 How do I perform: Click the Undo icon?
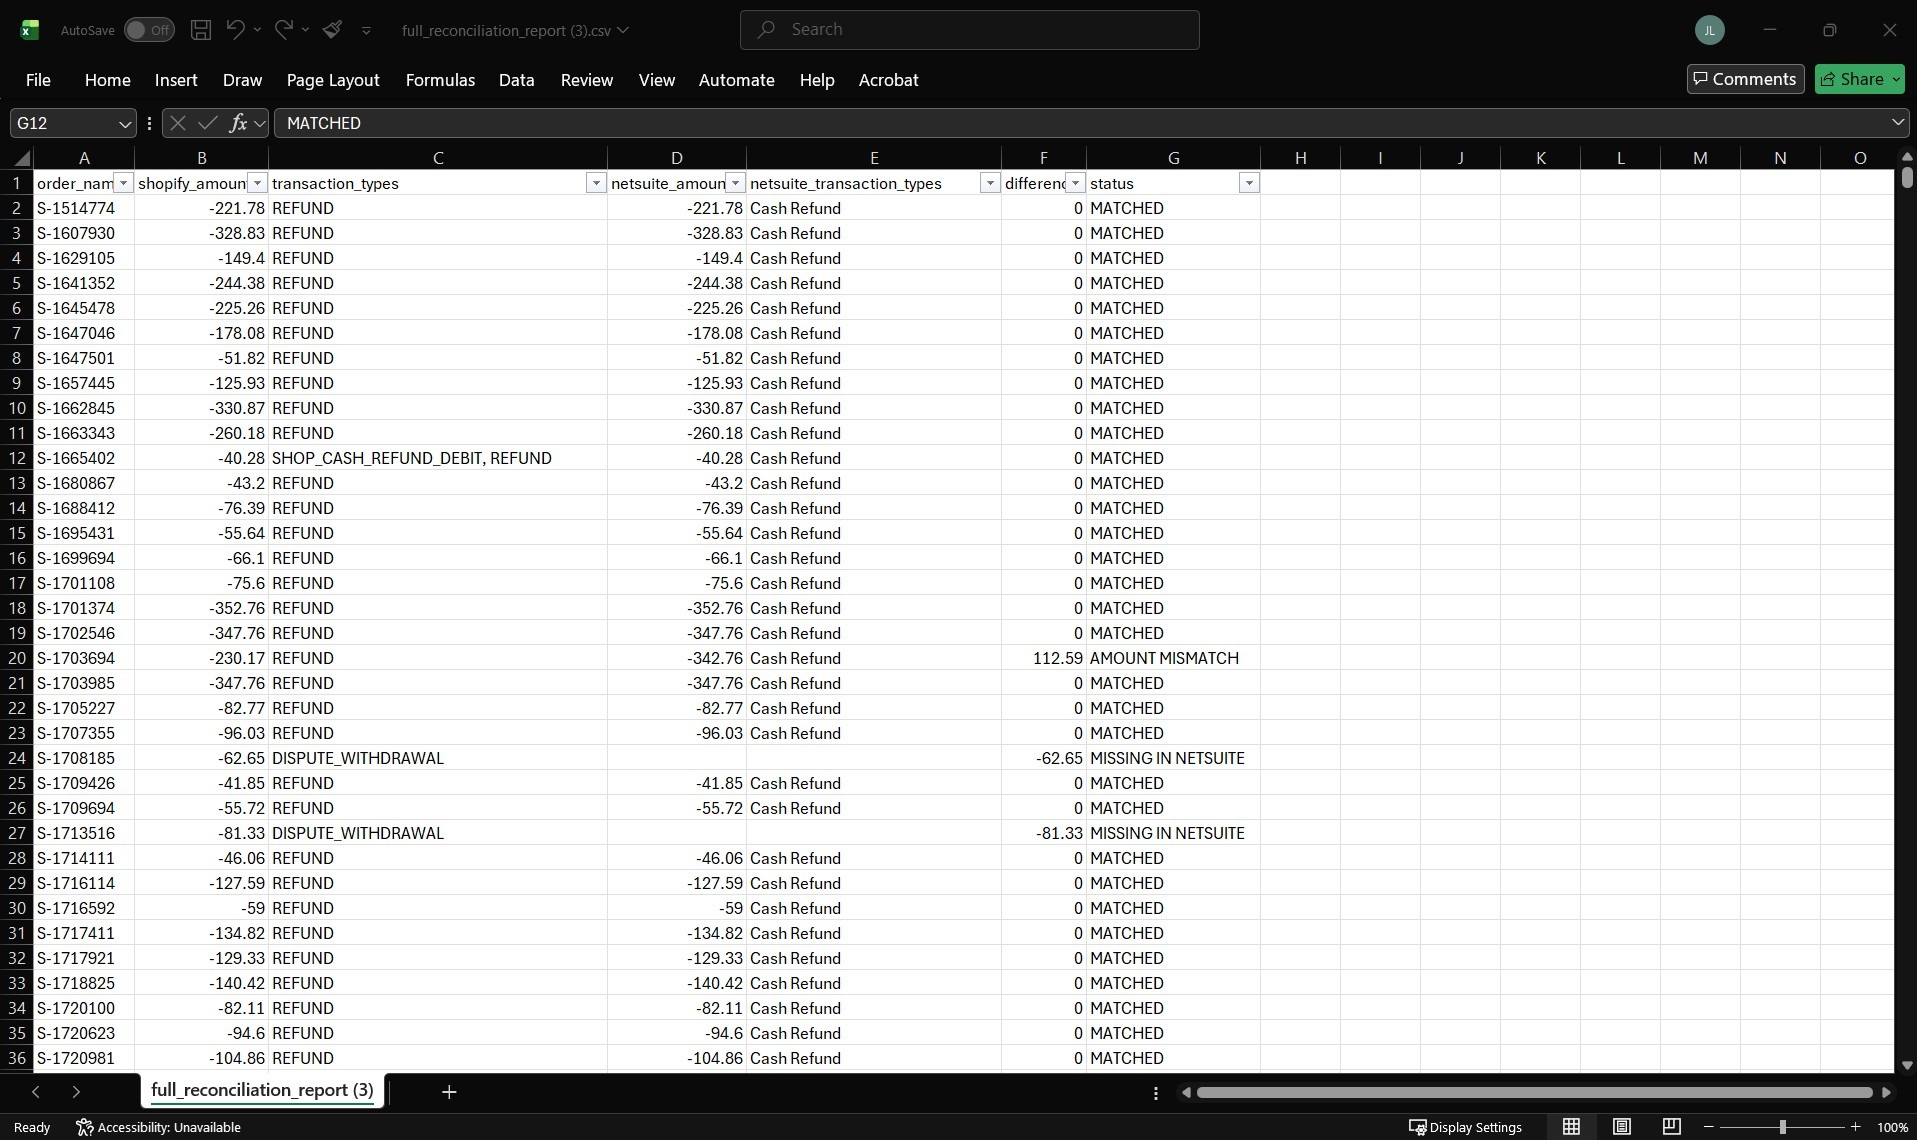tap(232, 30)
